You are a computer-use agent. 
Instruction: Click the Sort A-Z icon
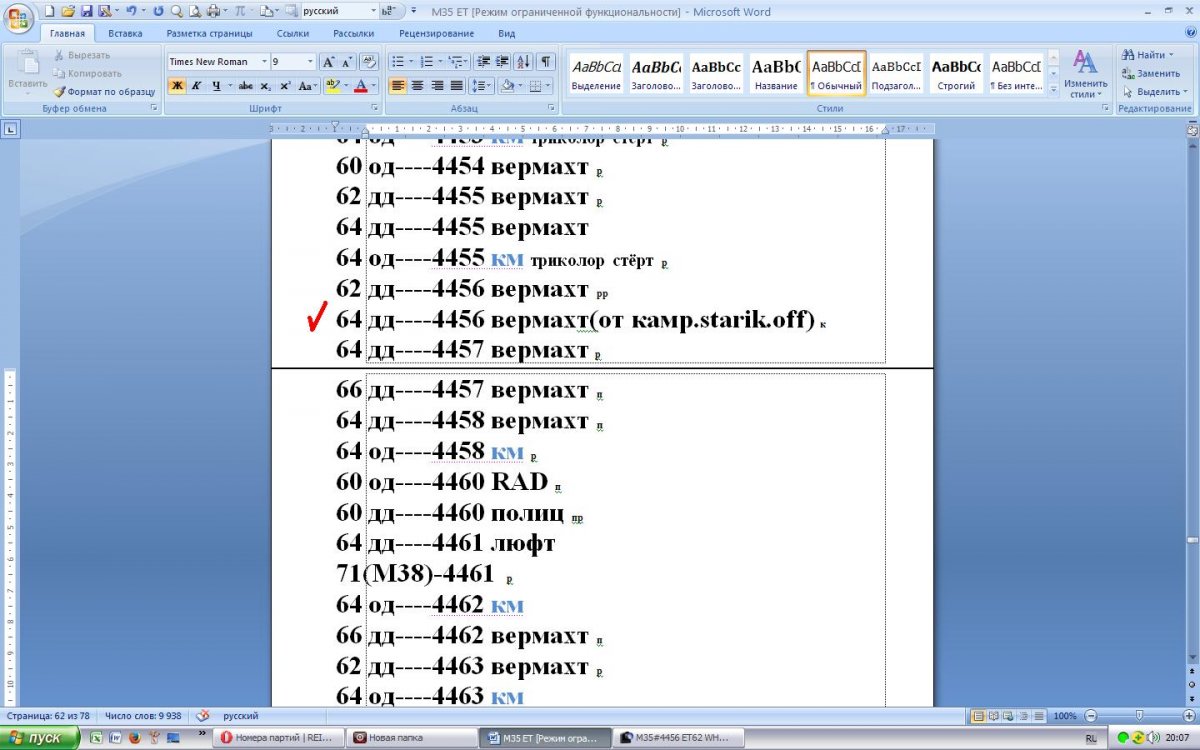(524, 61)
